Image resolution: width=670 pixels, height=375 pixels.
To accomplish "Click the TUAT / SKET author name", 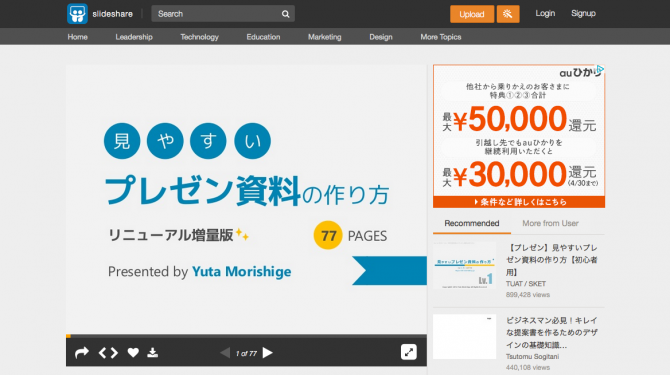I will pyautogui.click(x=526, y=284).
